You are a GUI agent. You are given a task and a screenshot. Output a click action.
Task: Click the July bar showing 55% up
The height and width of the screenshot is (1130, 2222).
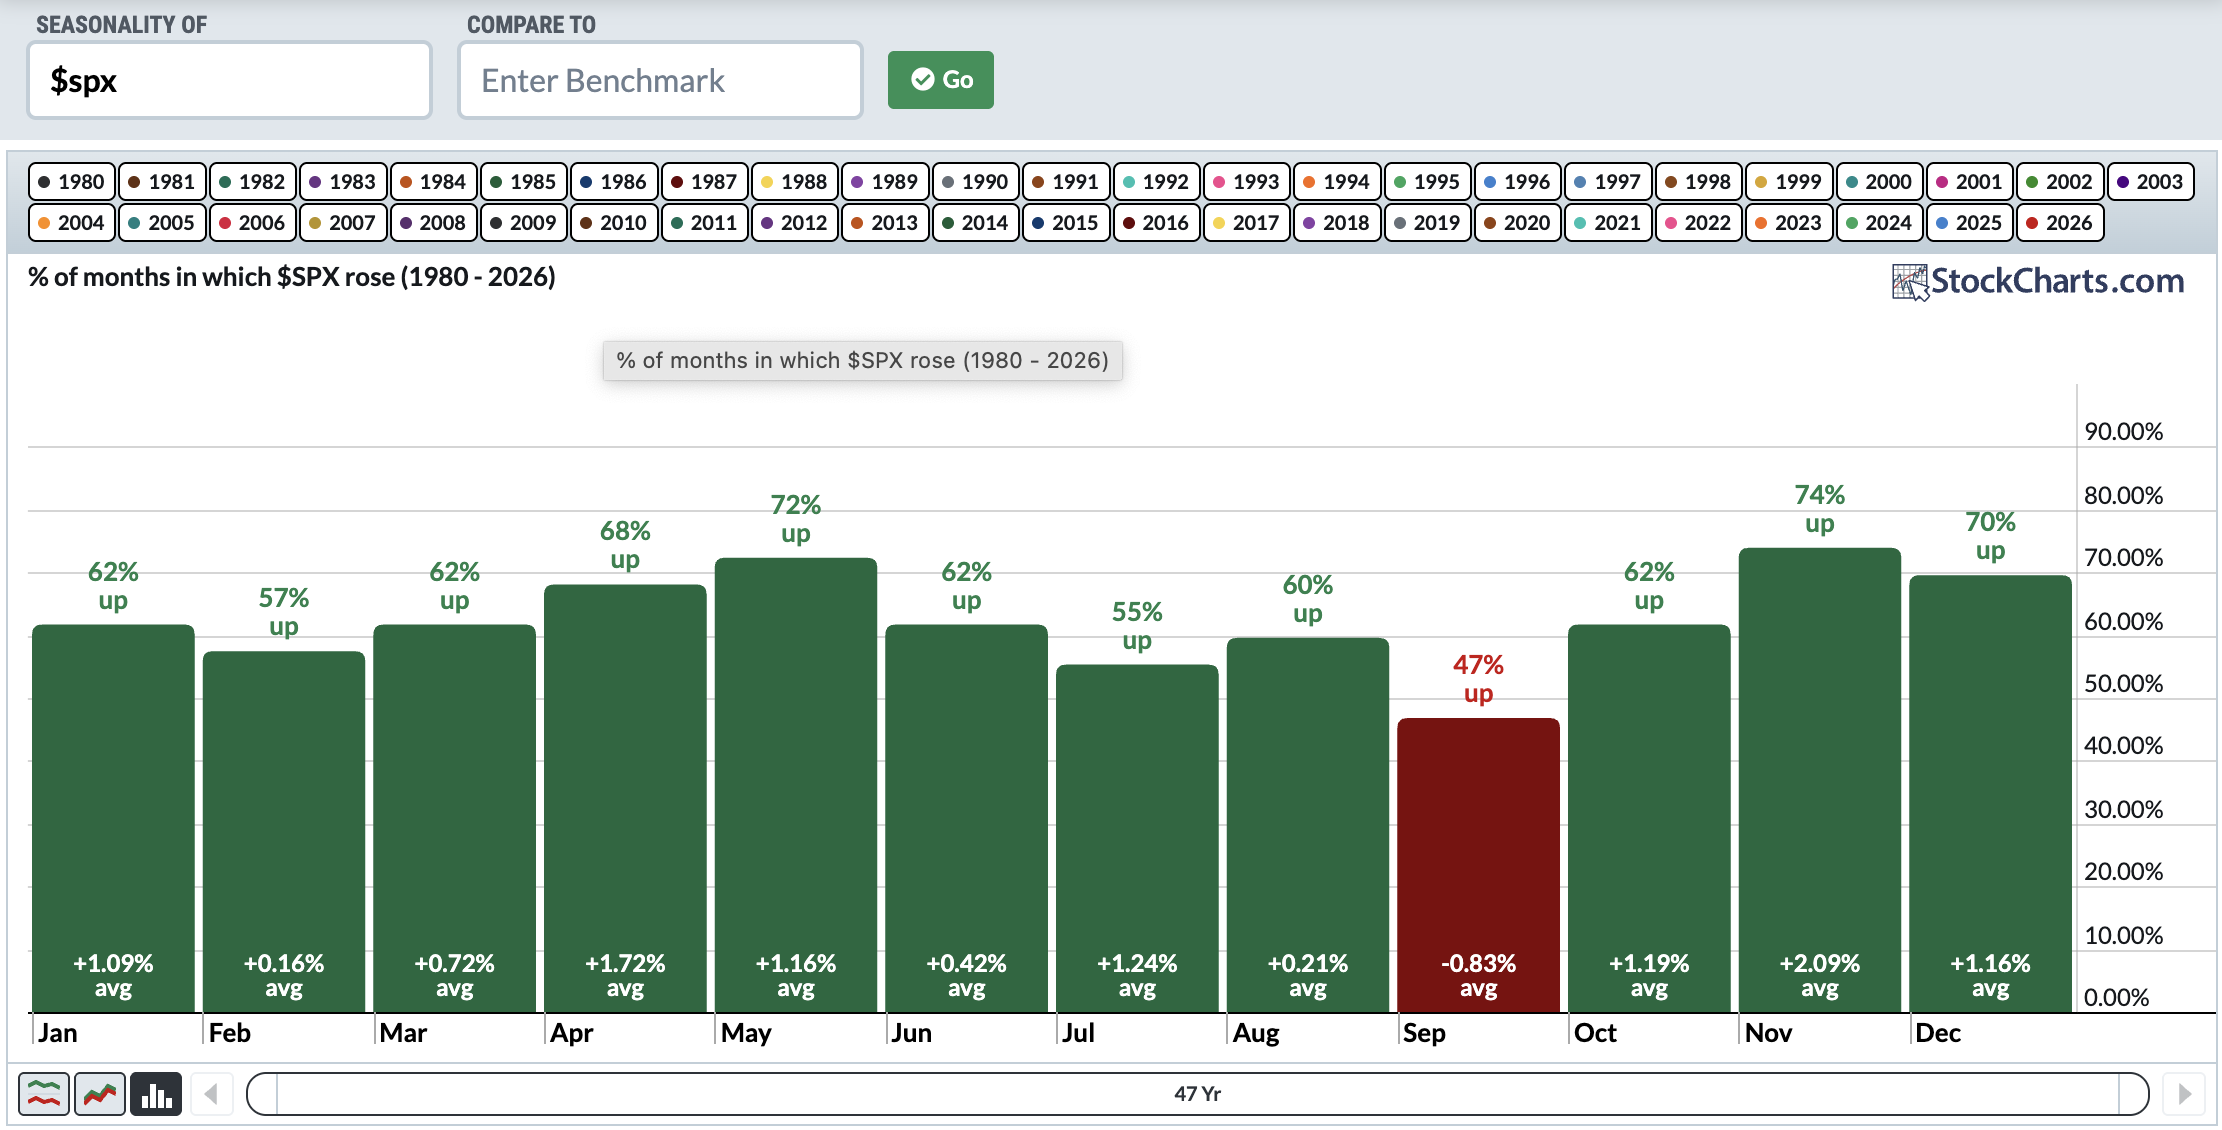pos(1137,838)
